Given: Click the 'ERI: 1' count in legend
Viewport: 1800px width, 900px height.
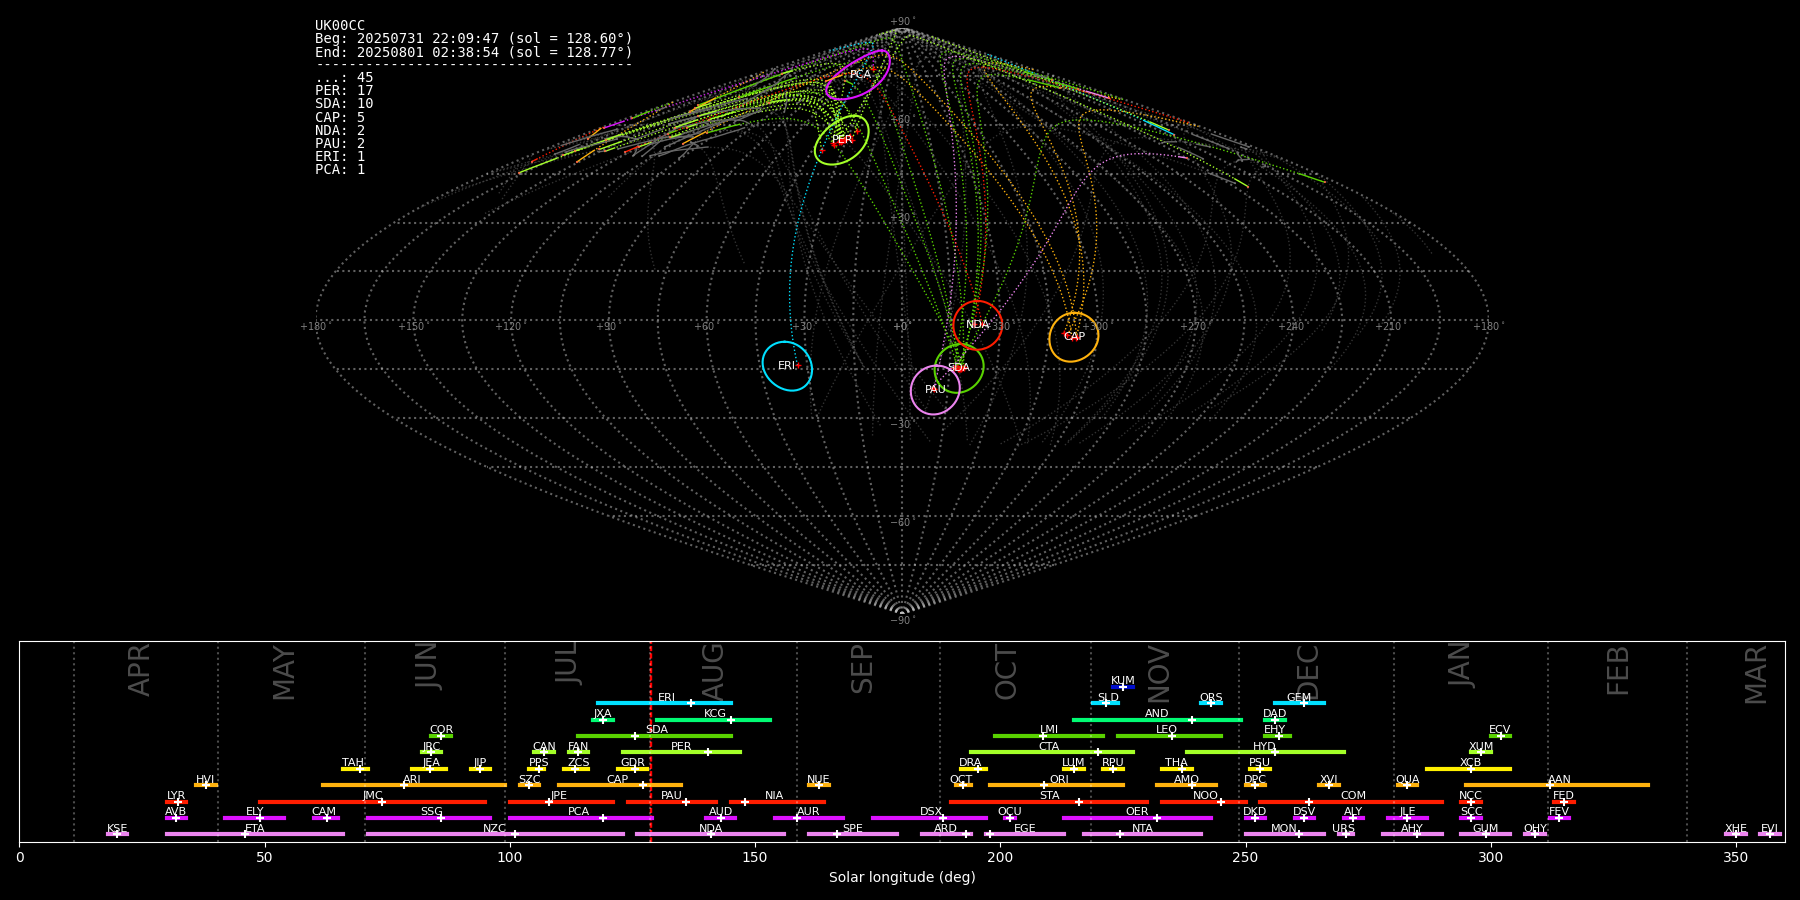Looking at the screenshot, I should click(340, 156).
